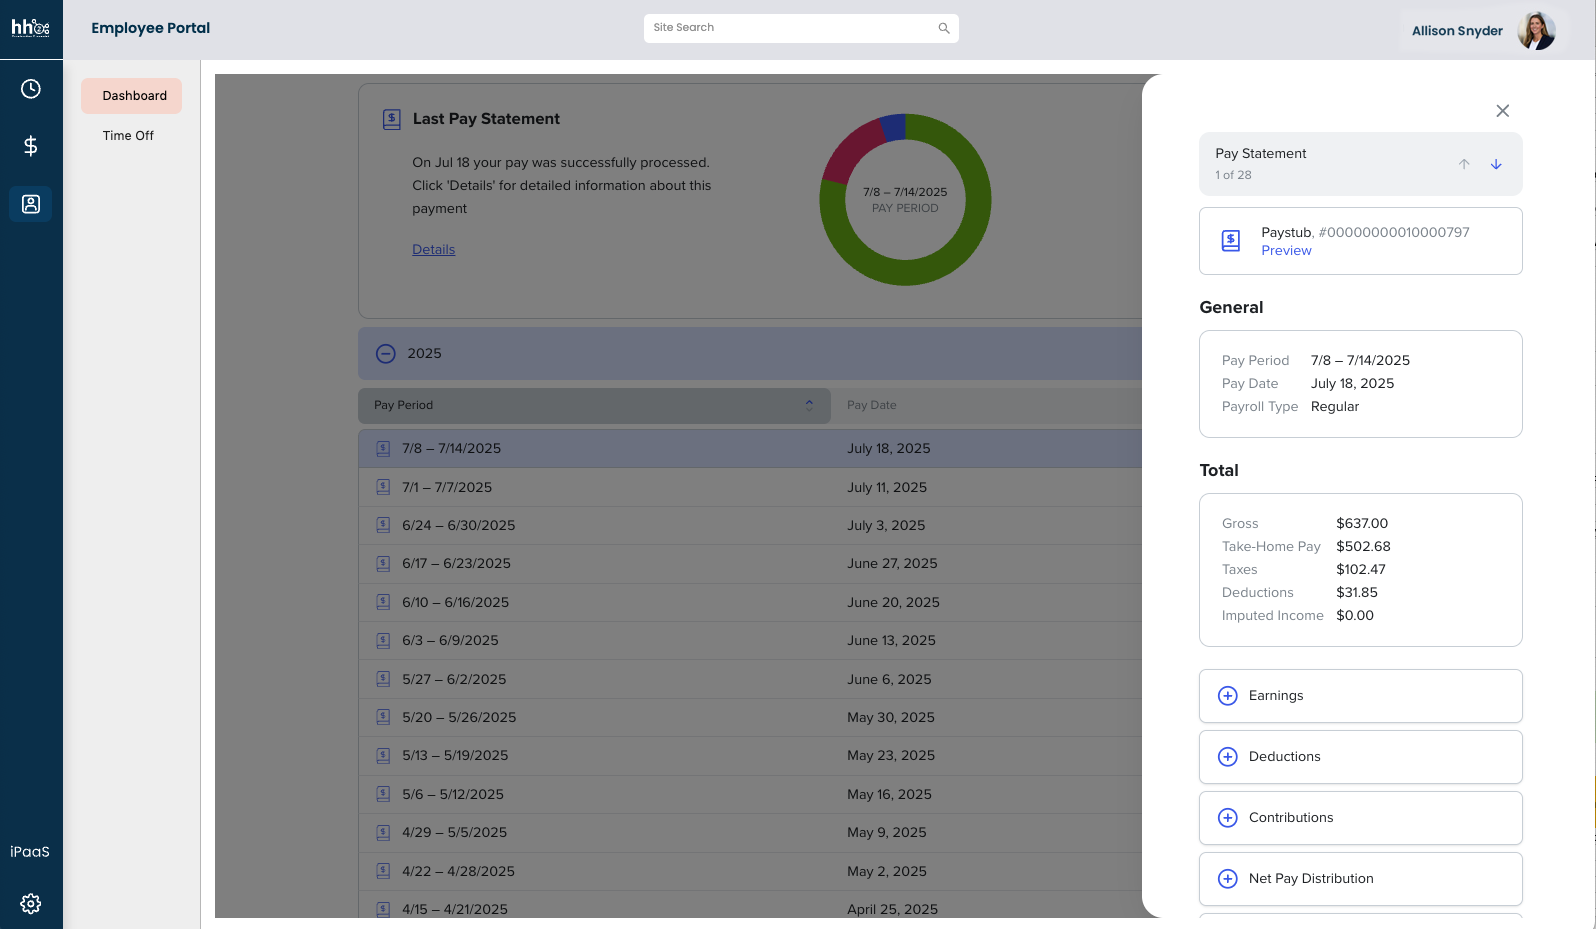Expand the Contributions section
Viewport: 1596px width, 929px height.
tap(1227, 818)
